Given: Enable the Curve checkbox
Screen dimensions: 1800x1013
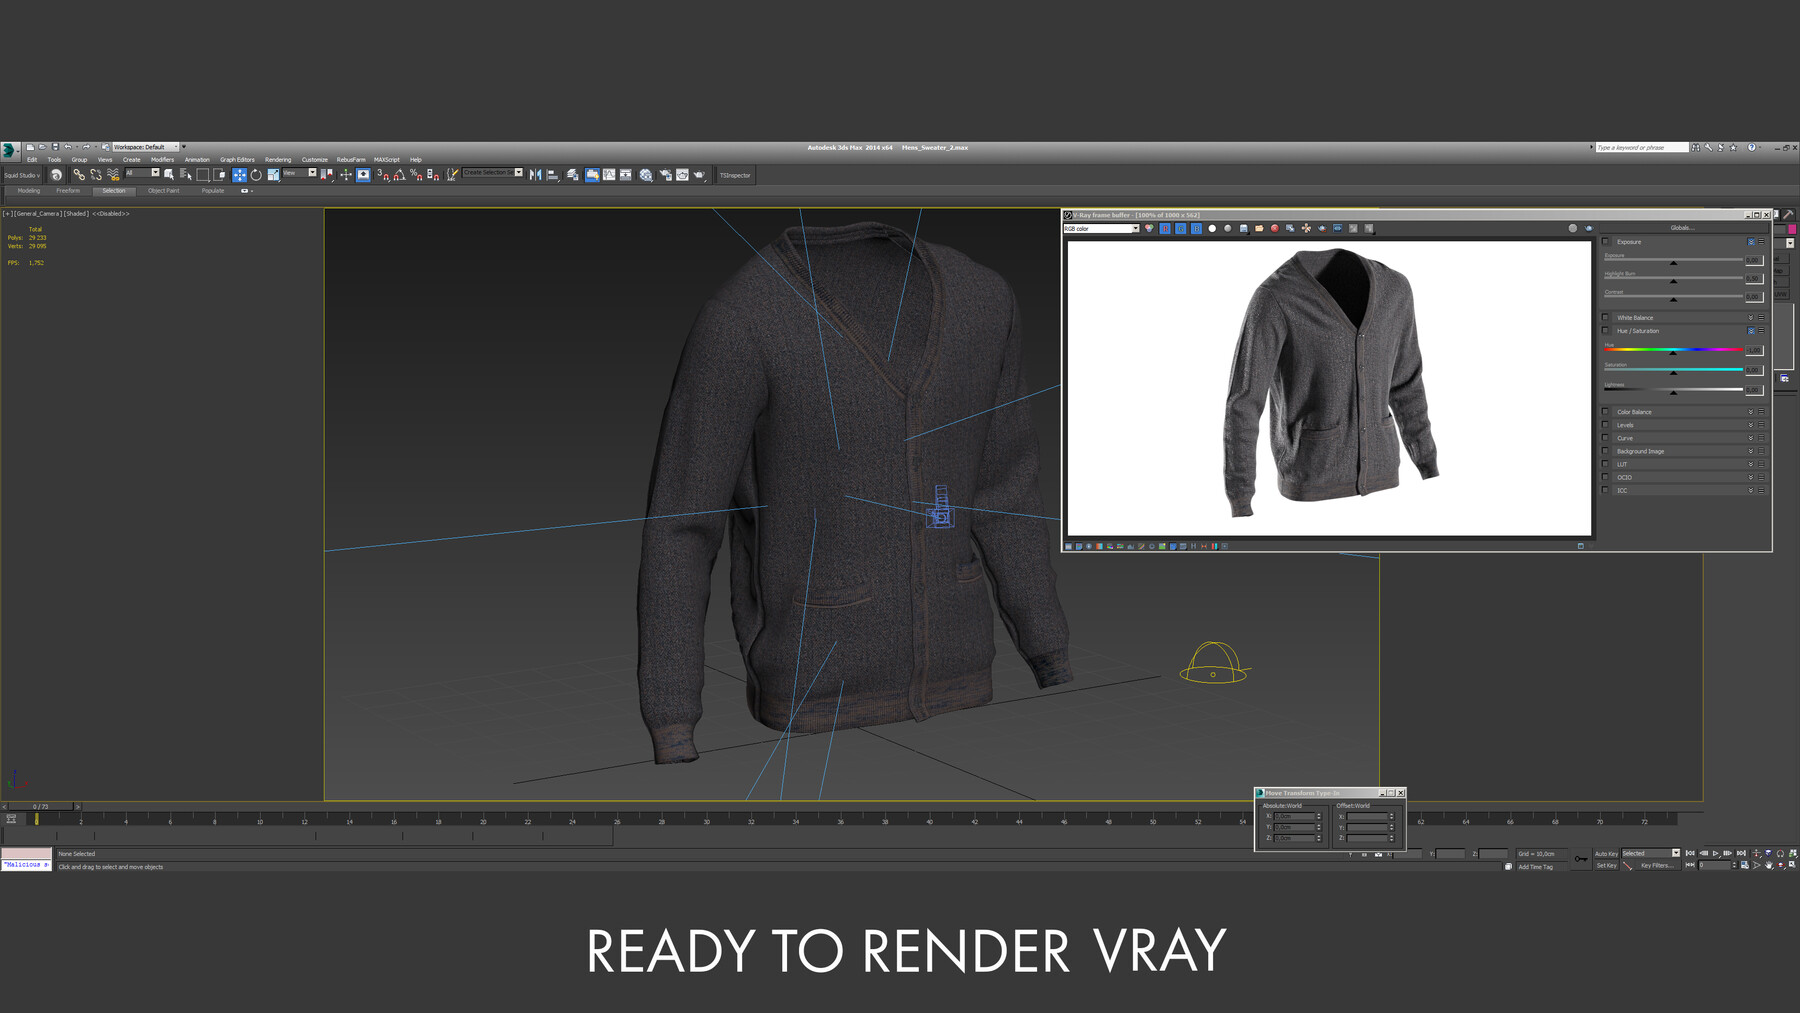Looking at the screenshot, I should coord(1606,438).
